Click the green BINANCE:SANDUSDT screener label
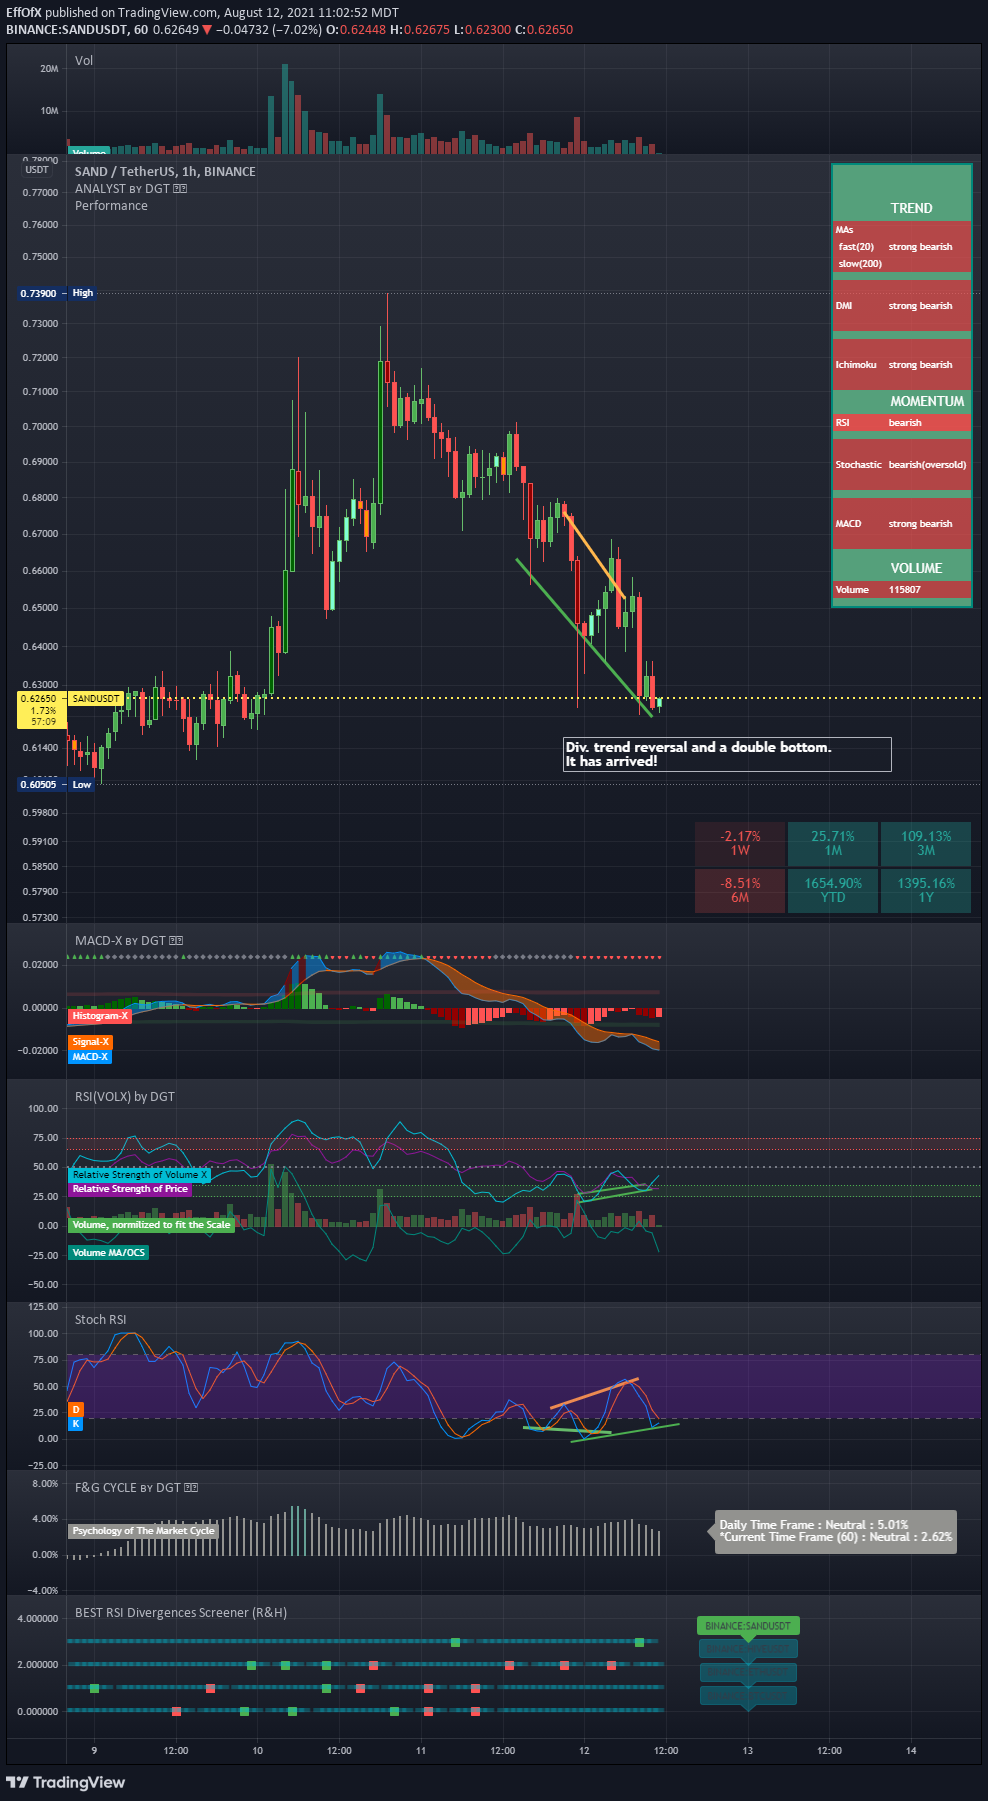Screen dimensions: 988x1801 coord(748,1626)
